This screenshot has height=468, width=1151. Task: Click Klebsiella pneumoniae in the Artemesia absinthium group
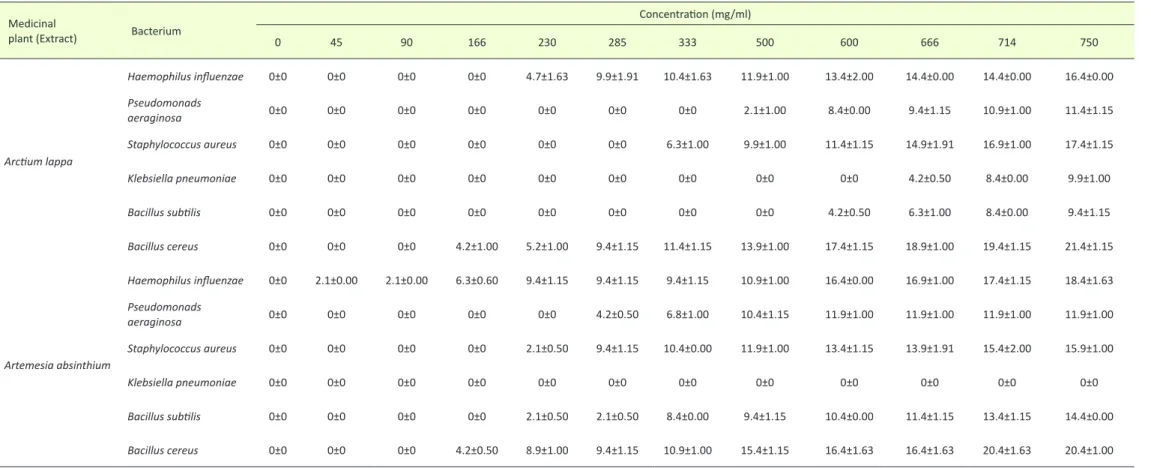[x=182, y=382]
